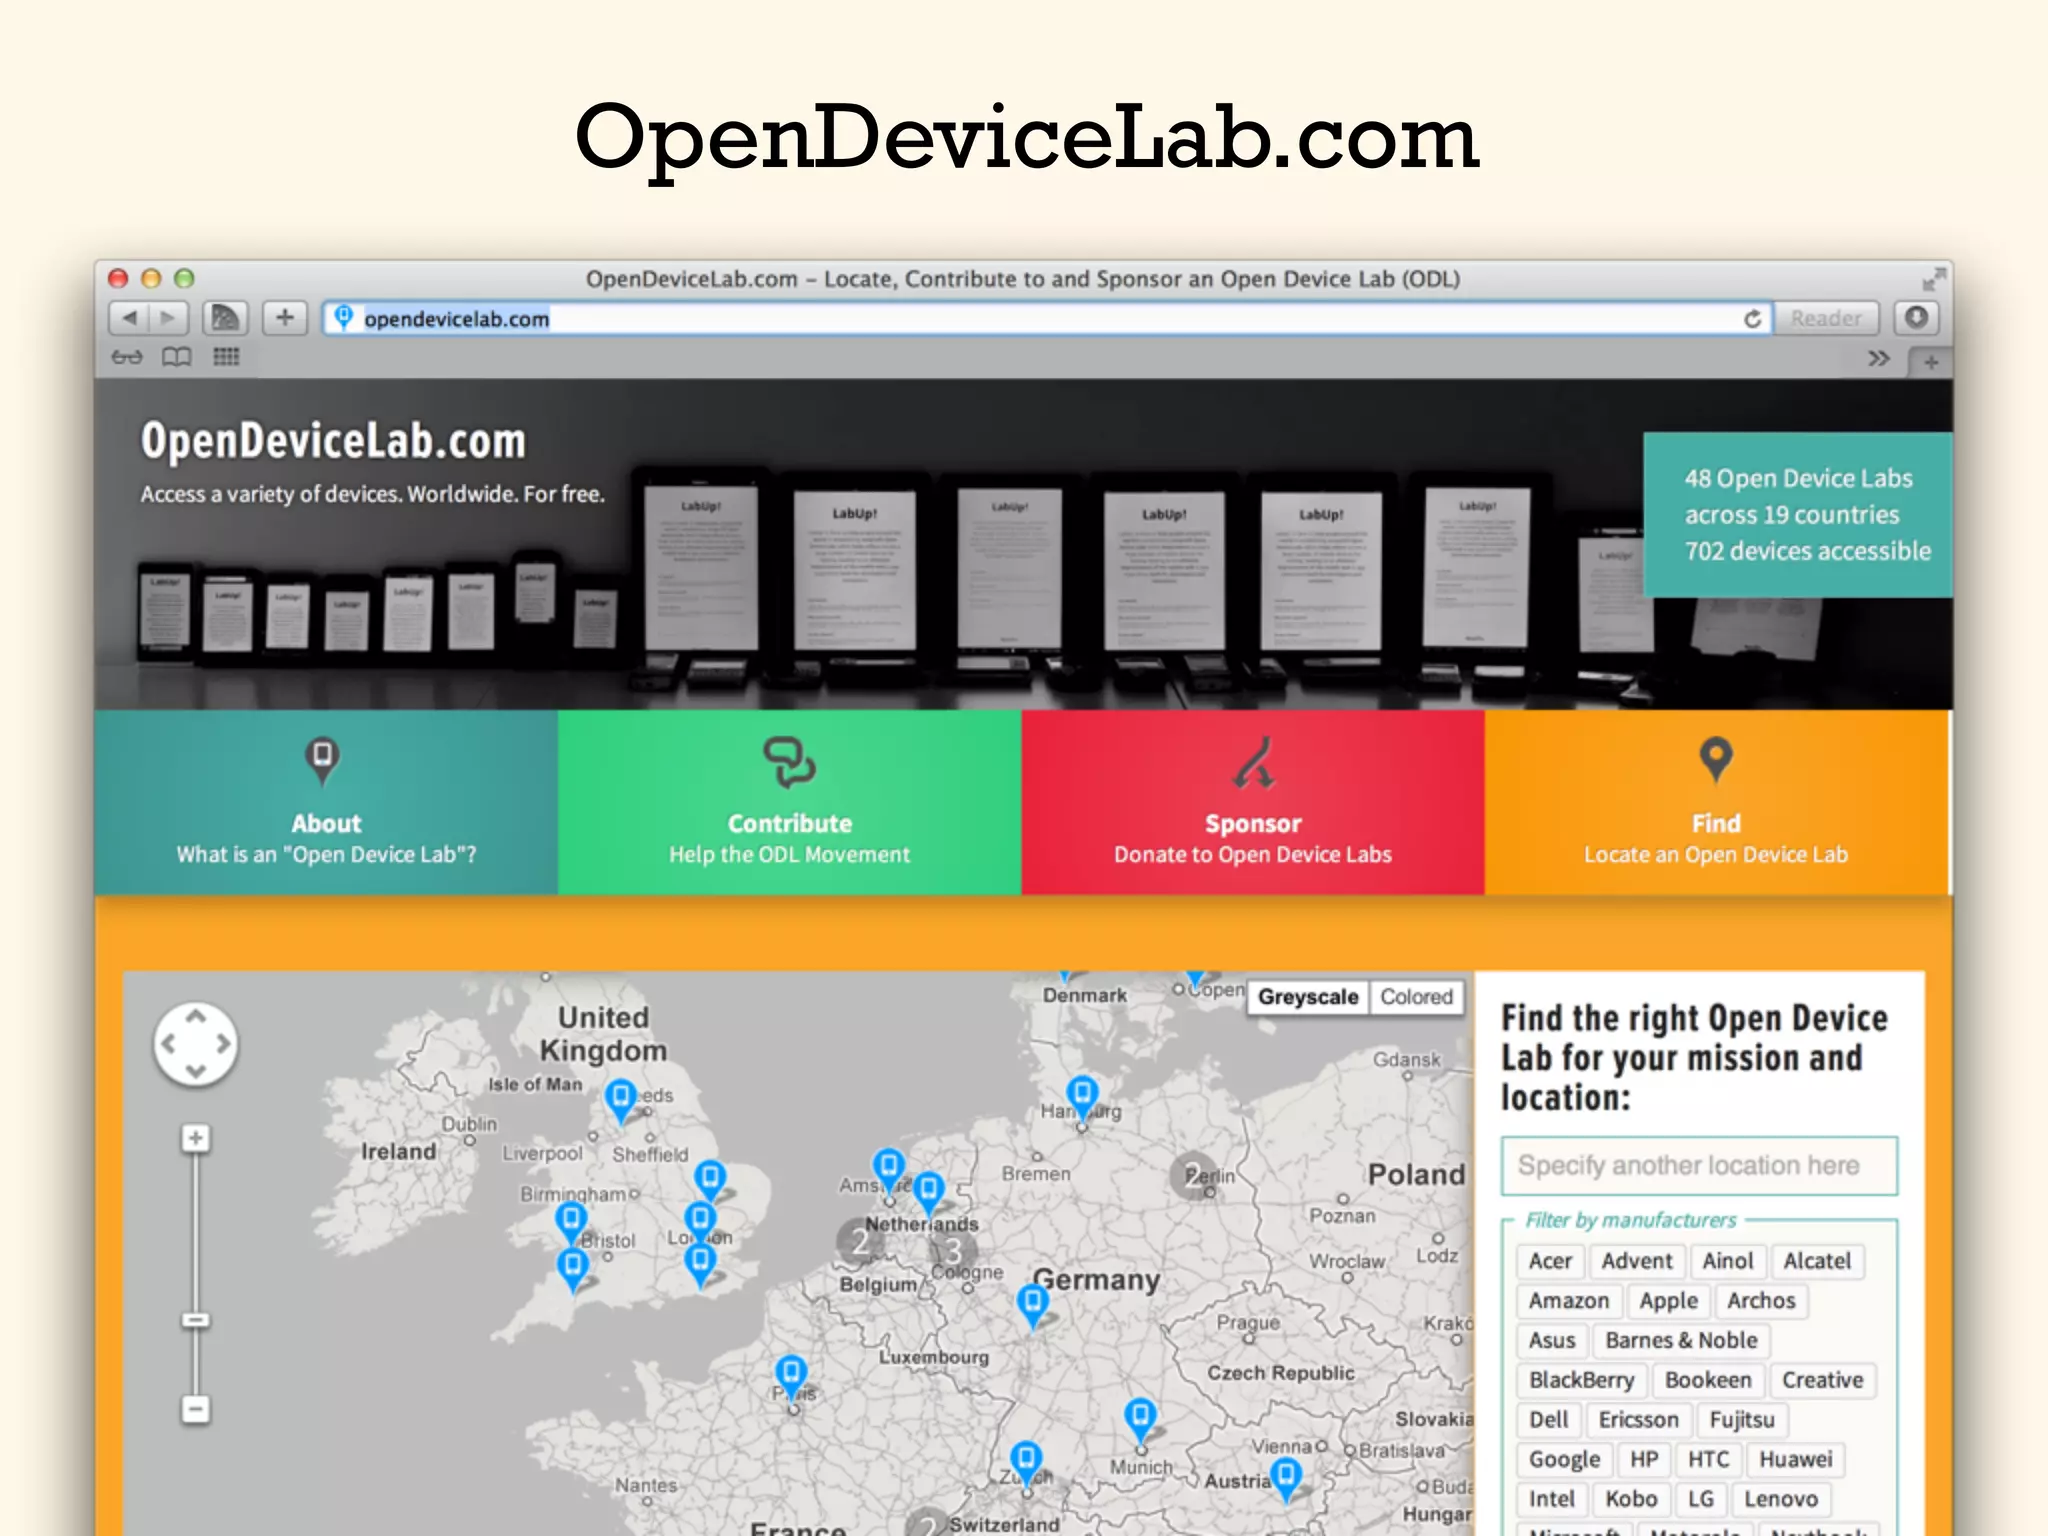The image size is (2048, 1536).
Task: Click the map pin near Hamburg
Action: click(x=1082, y=1097)
